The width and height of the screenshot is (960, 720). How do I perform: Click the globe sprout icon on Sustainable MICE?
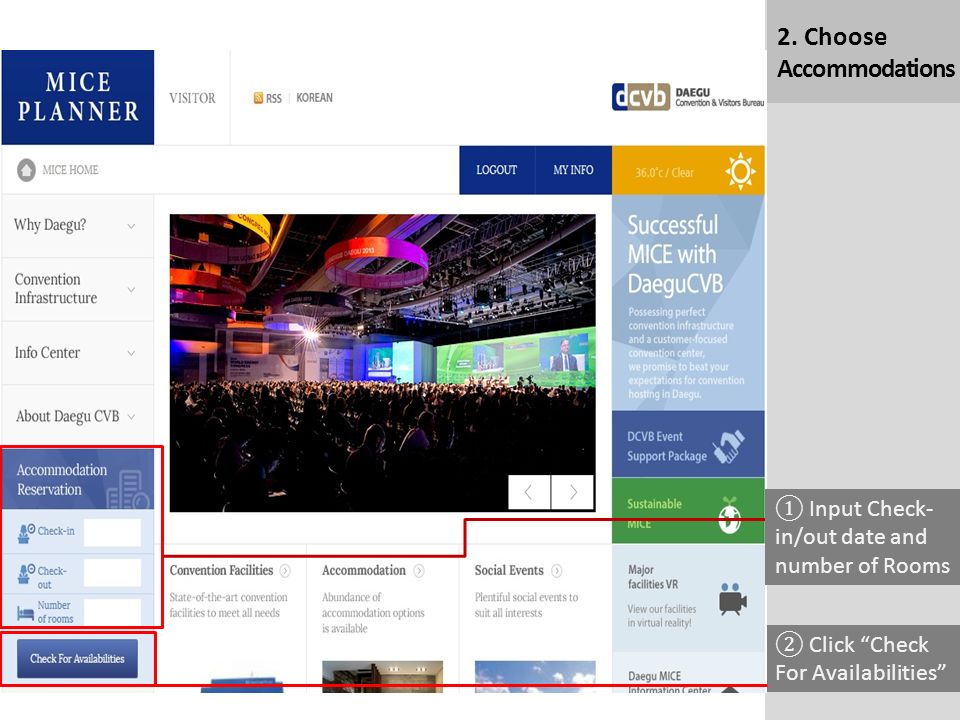(729, 516)
